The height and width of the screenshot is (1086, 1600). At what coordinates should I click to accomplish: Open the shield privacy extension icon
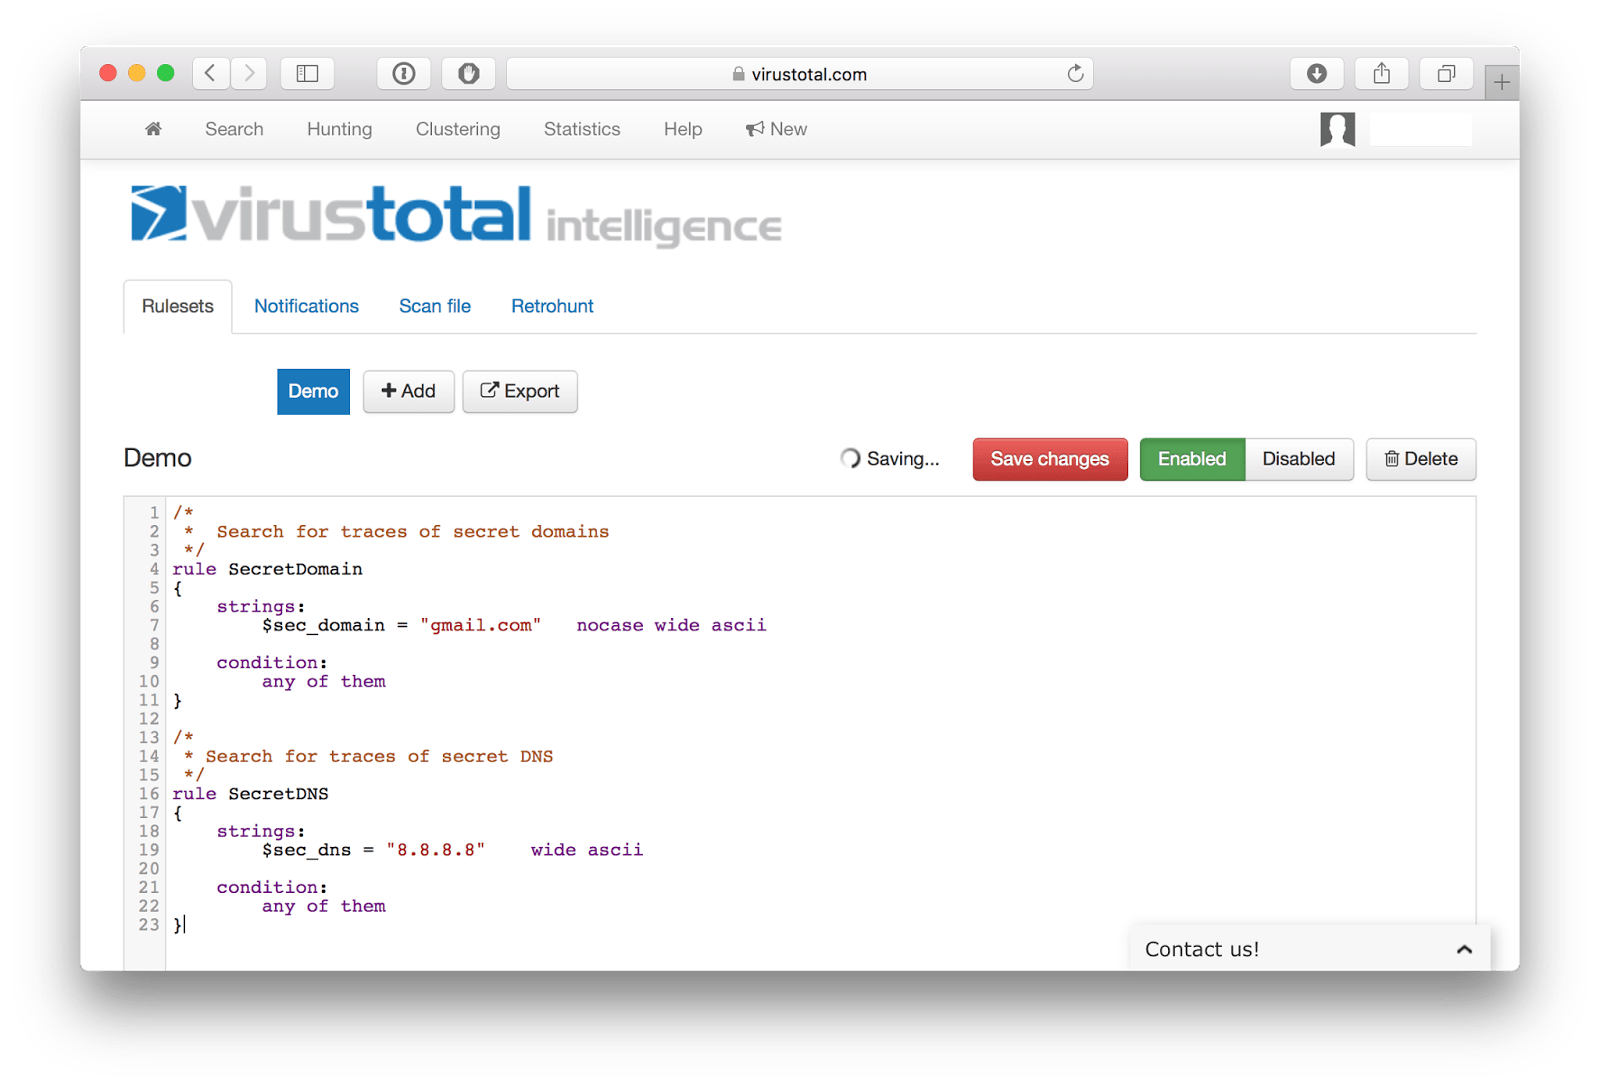pos(468,73)
